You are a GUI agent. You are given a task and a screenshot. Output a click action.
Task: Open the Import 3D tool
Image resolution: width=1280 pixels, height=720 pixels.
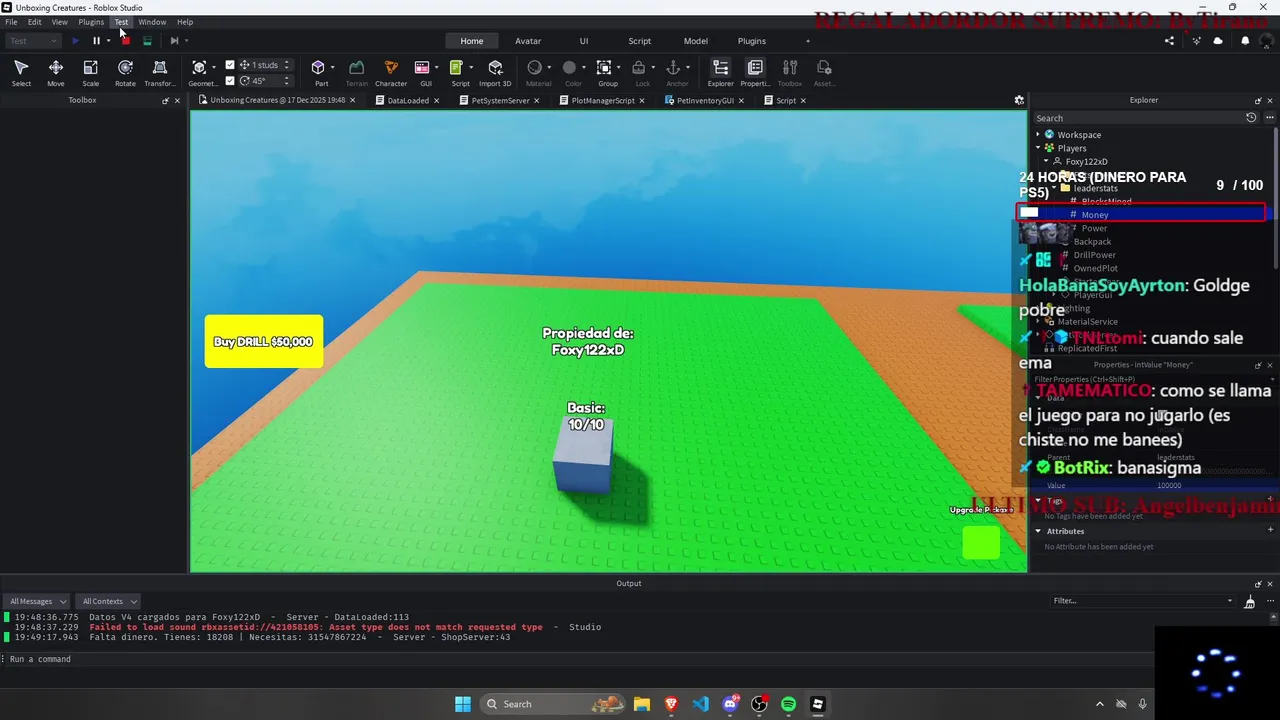click(x=495, y=73)
